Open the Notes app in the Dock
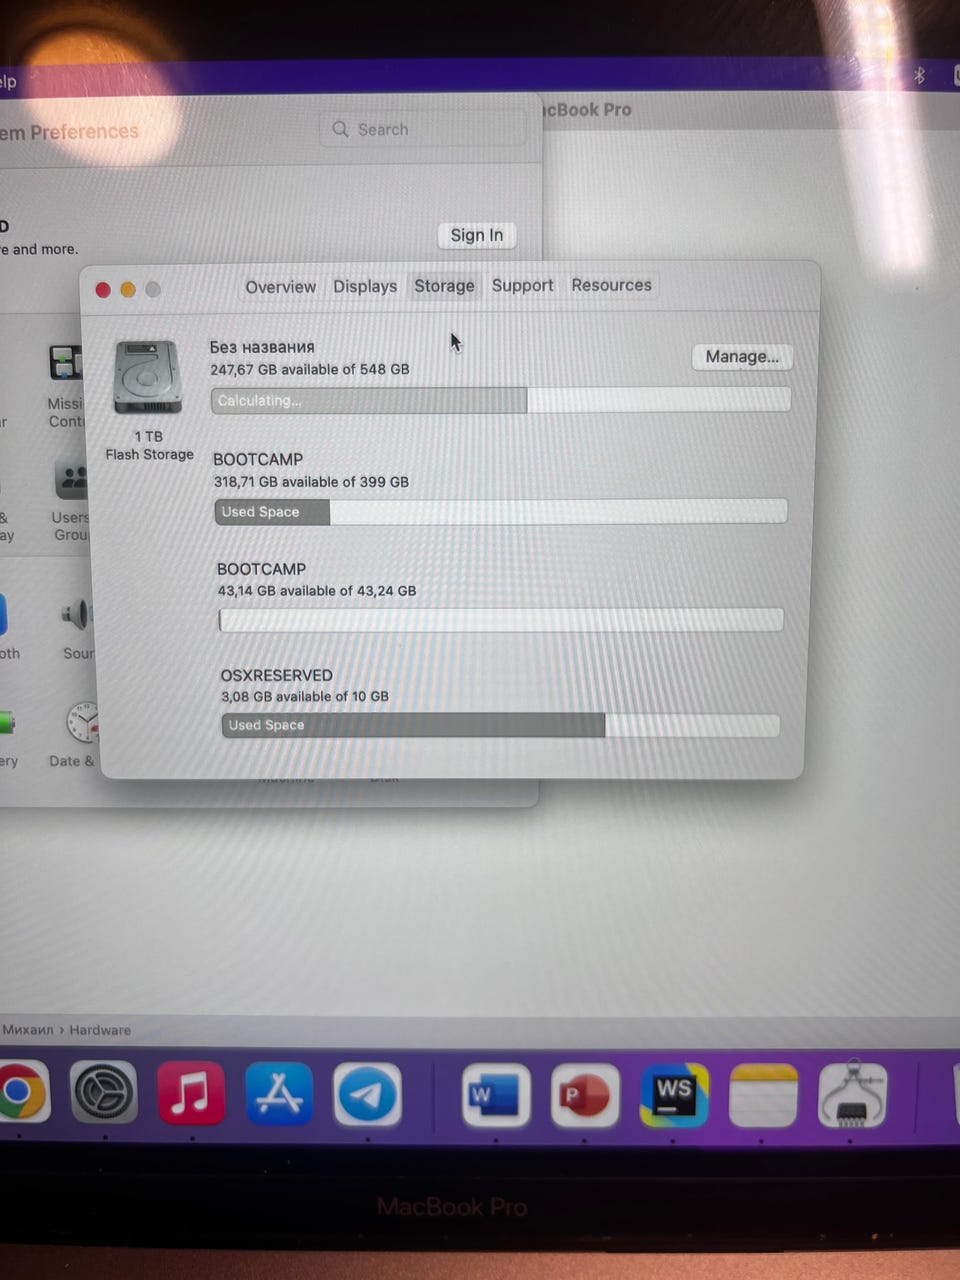960x1280 pixels. 763,1094
